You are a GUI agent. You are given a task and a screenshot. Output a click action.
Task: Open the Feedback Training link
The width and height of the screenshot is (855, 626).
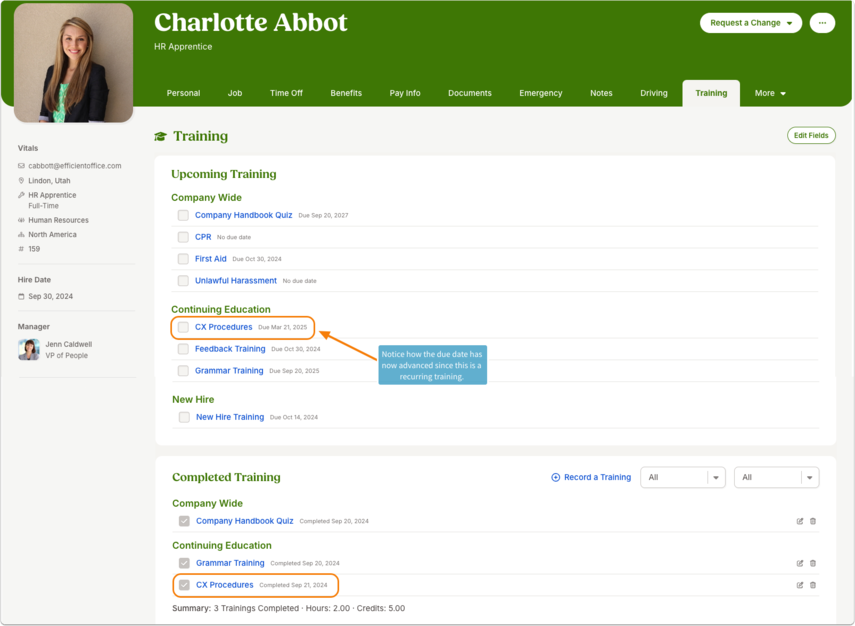point(230,349)
